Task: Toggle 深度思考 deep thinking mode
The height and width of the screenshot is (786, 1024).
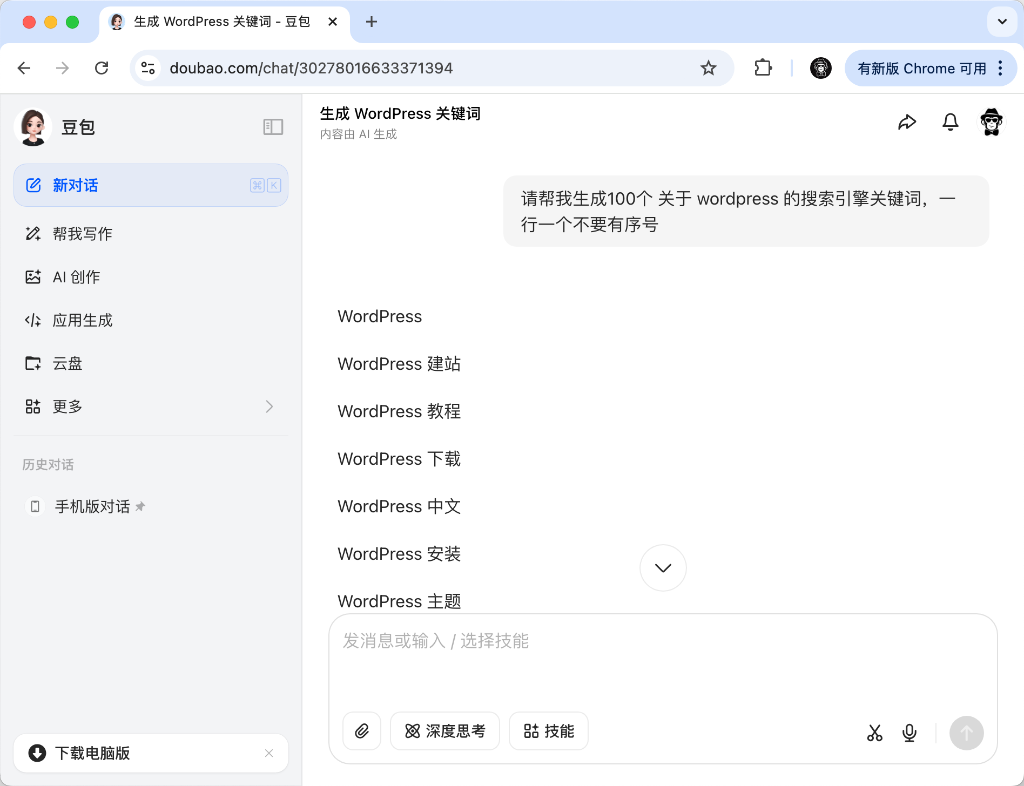Action: pyautogui.click(x=445, y=731)
